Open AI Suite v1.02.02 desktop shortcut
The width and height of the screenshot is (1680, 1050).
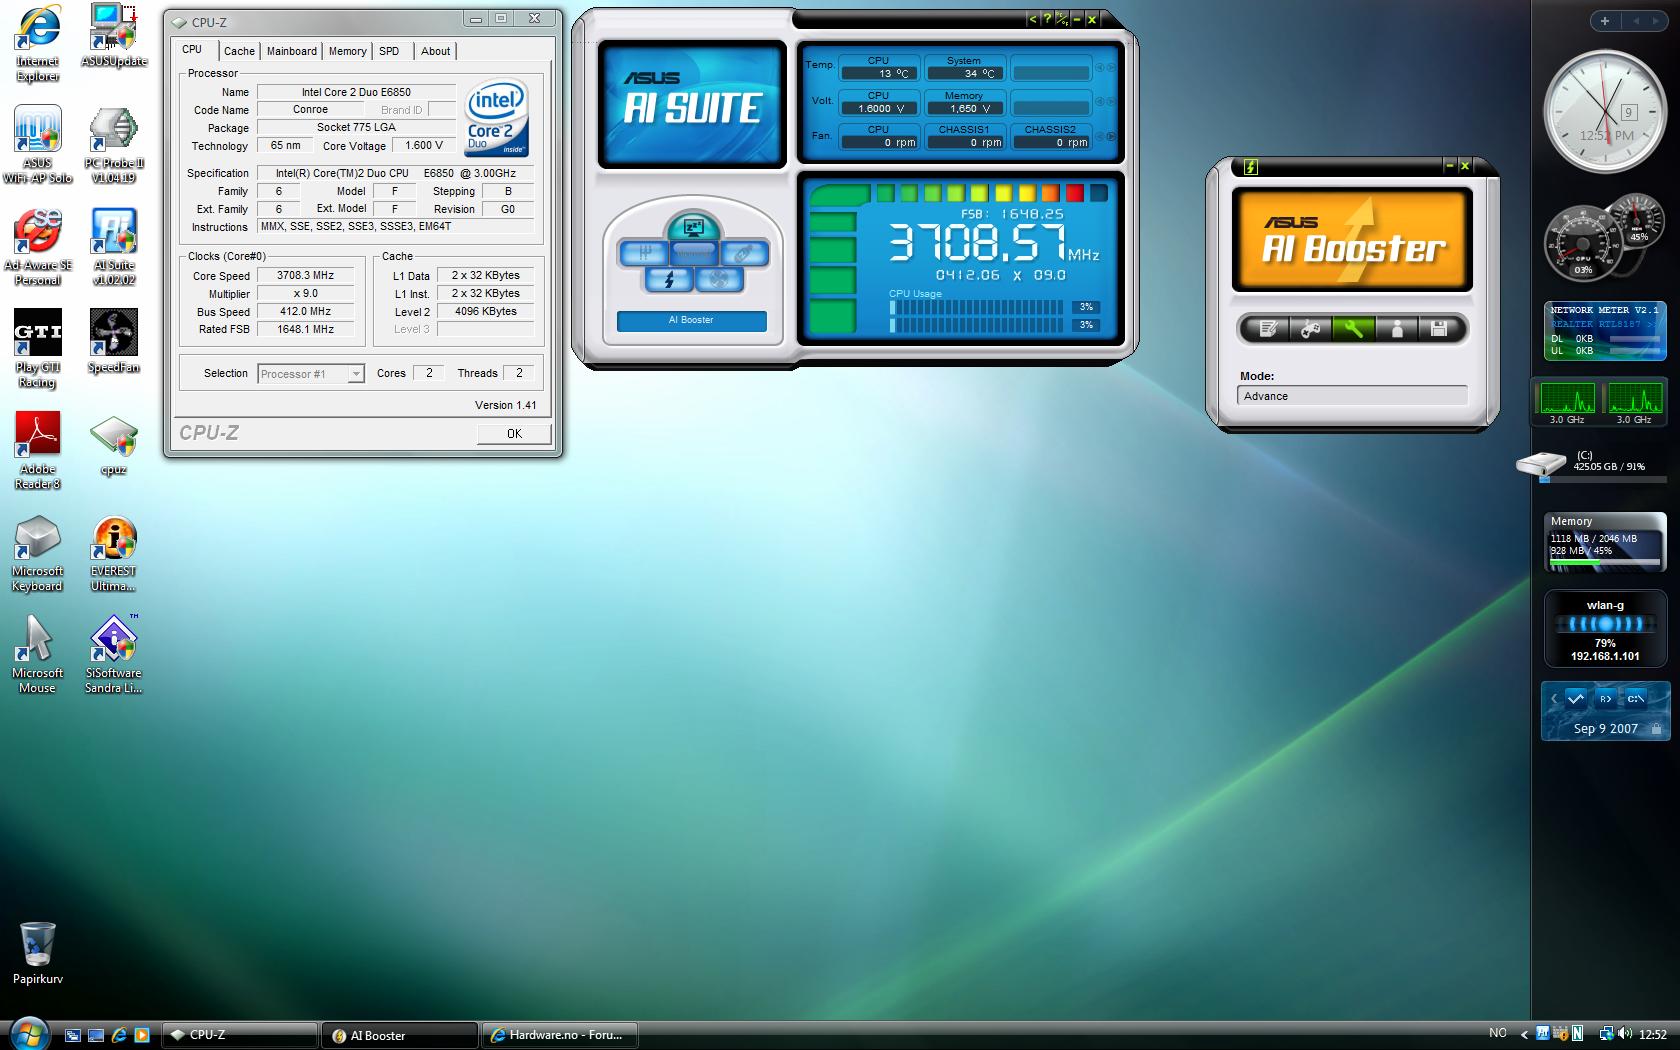coord(114,247)
